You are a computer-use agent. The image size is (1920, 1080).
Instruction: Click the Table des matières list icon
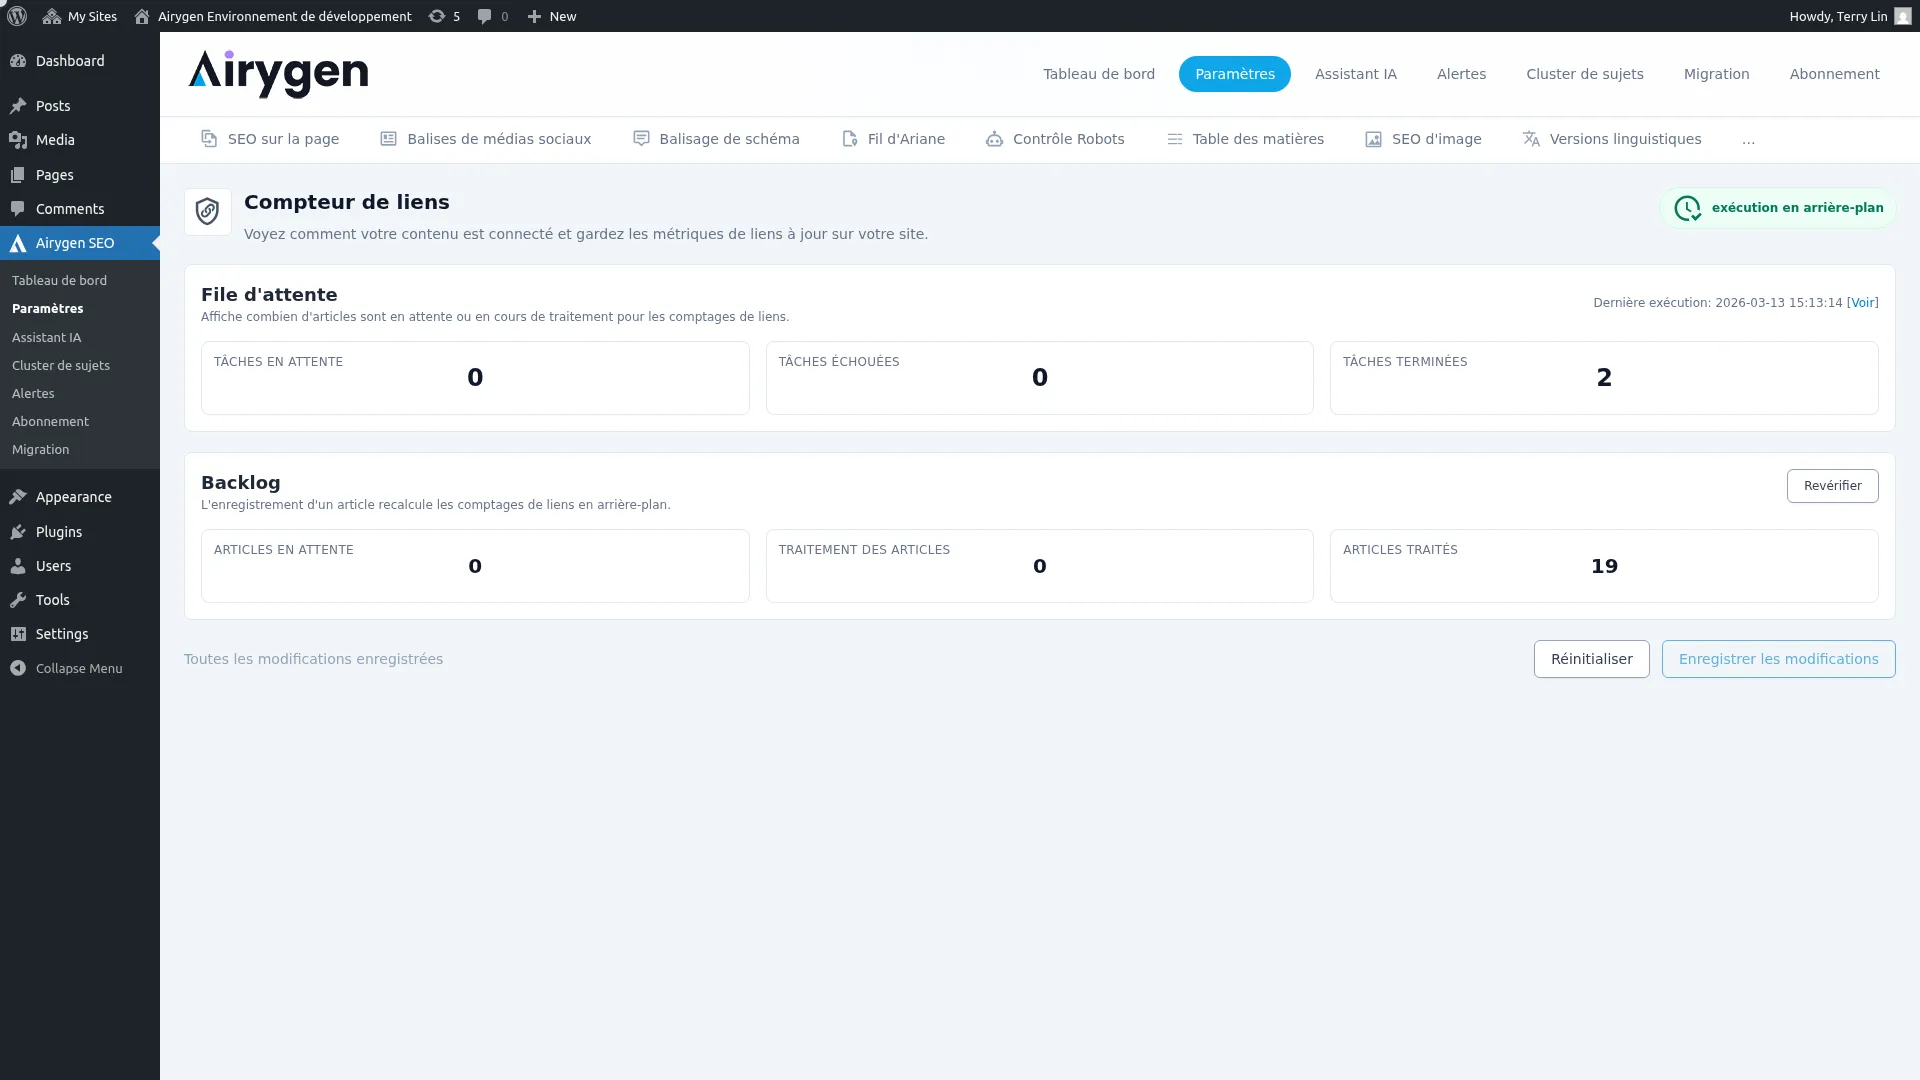[x=1174, y=139]
